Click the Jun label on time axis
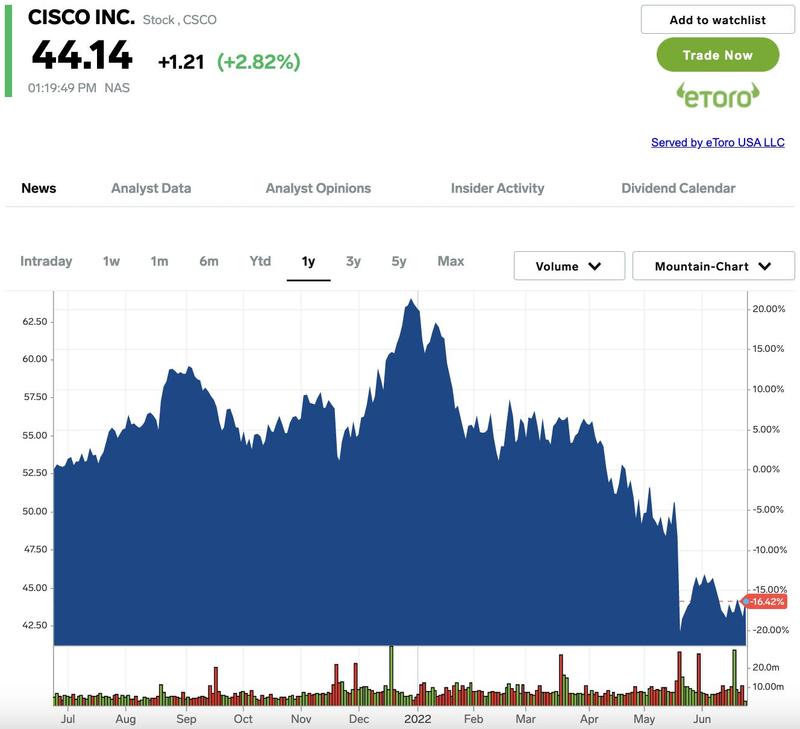 click(702, 719)
